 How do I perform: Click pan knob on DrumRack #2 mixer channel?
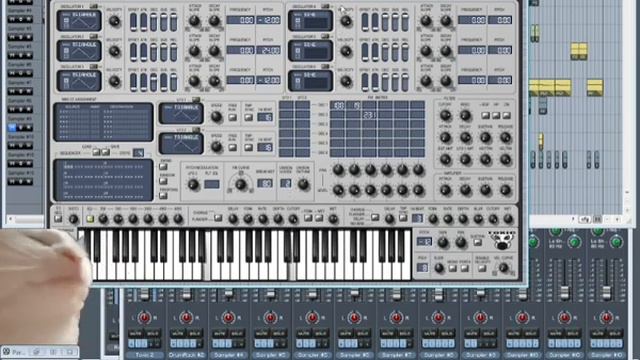[186, 318]
